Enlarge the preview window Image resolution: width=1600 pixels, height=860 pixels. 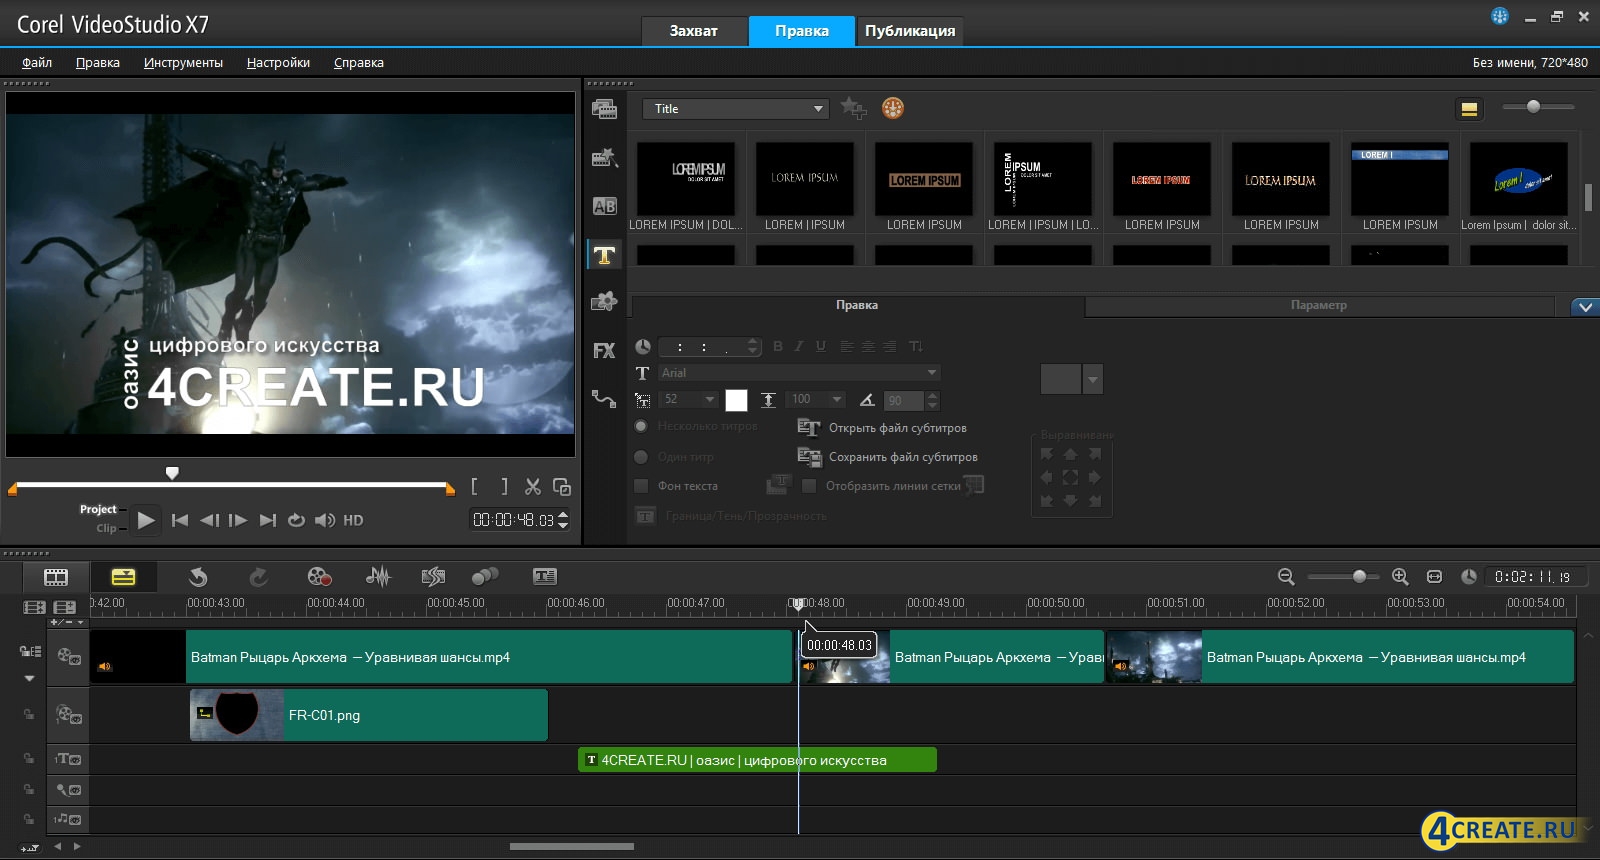tap(562, 487)
